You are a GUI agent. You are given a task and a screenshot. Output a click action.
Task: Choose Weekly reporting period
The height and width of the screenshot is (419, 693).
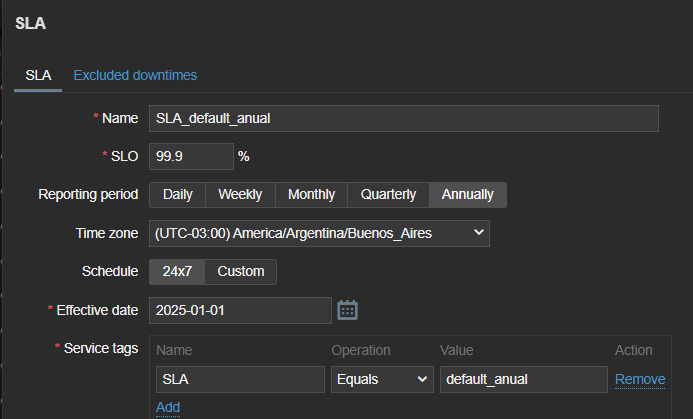(240, 194)
